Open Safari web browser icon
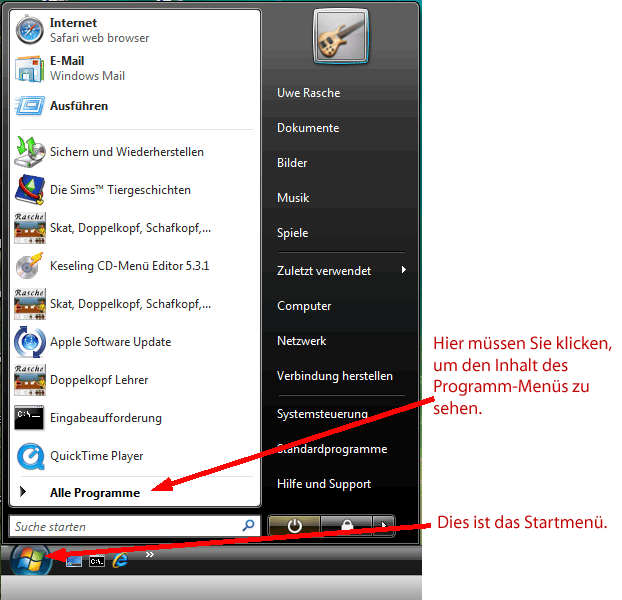Image resolution: width=622 pixels, height=600 pixels. click(29, 30)
